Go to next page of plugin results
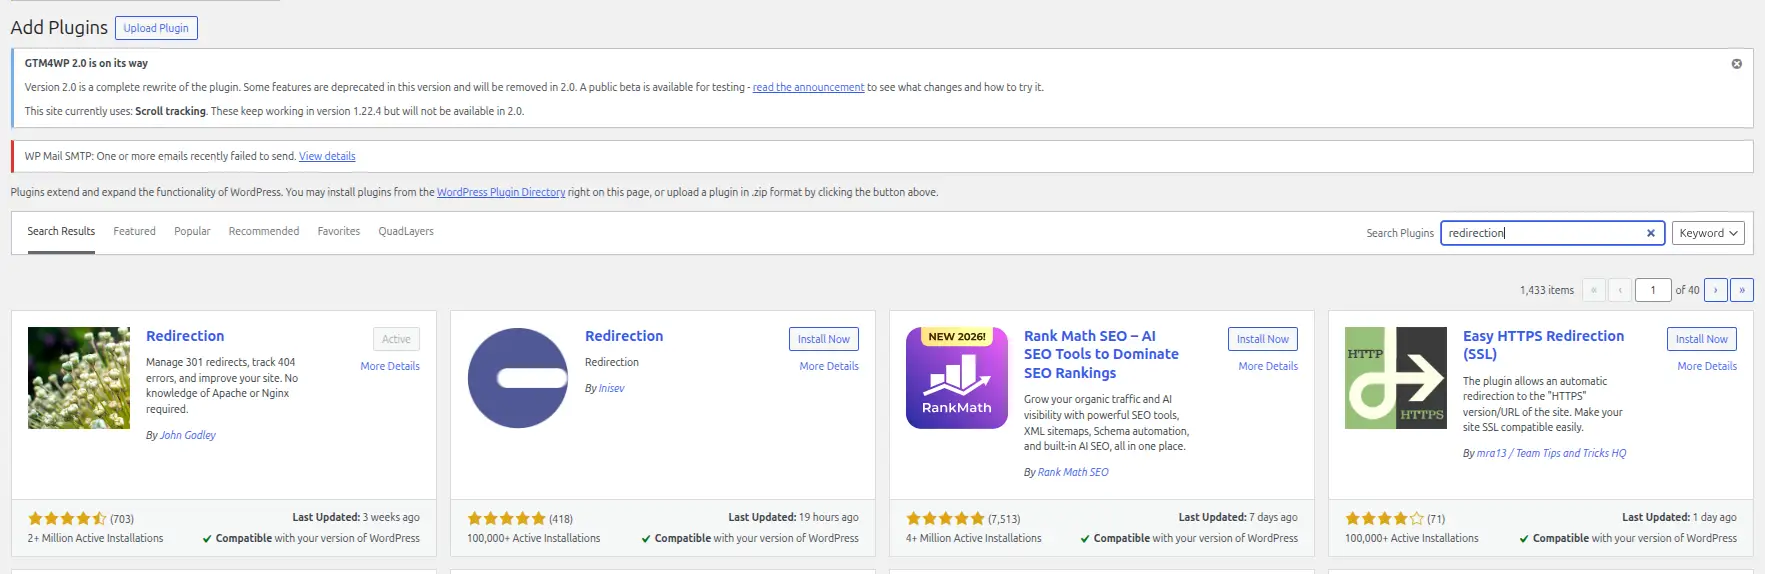Viewport: 1765px width, 574px height. [1715, 290]
